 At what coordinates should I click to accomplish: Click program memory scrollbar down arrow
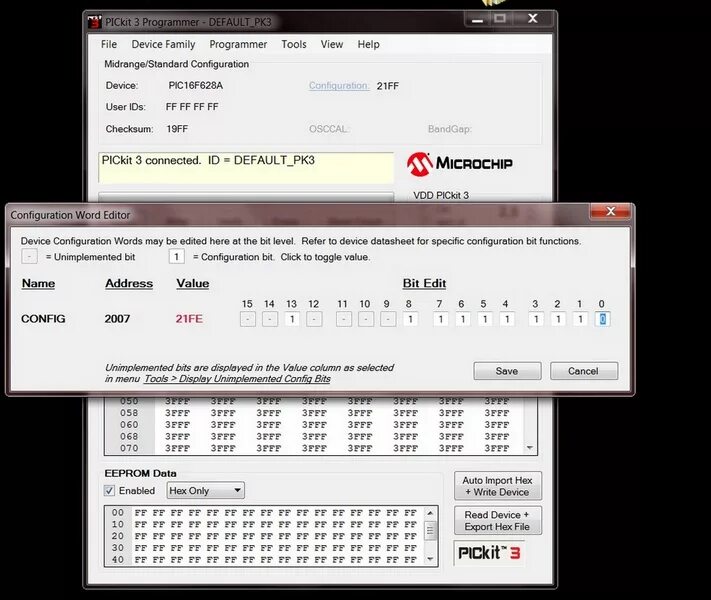click(x=530, y=448)
